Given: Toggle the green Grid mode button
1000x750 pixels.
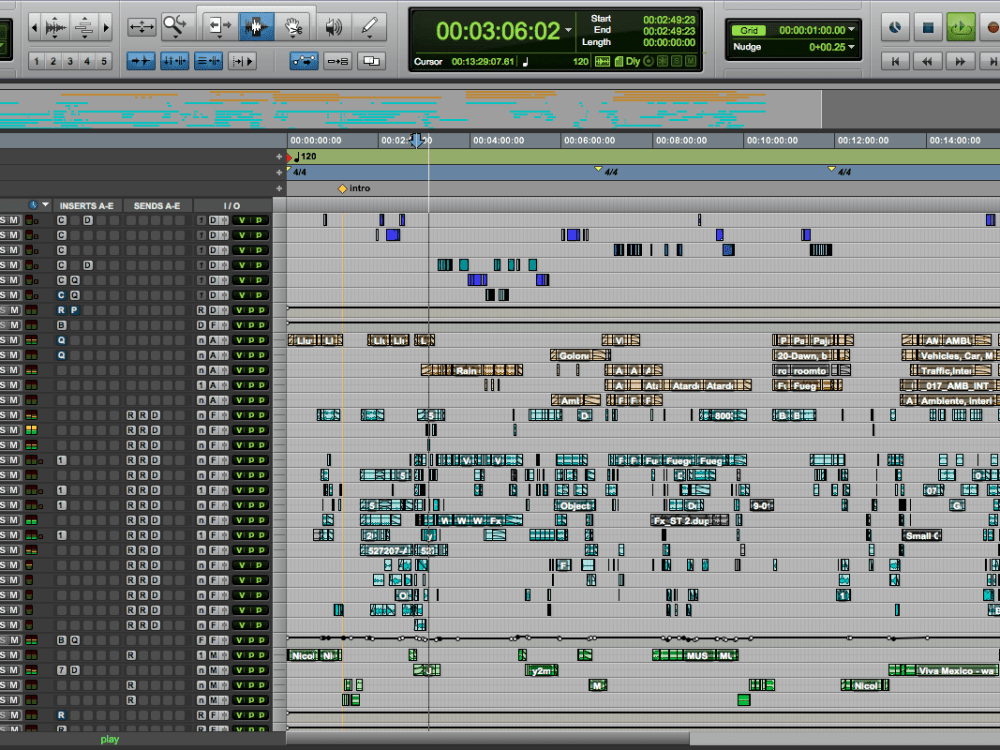Looking at the screenshot, I should pyautogui.click(x=749, y=30).
